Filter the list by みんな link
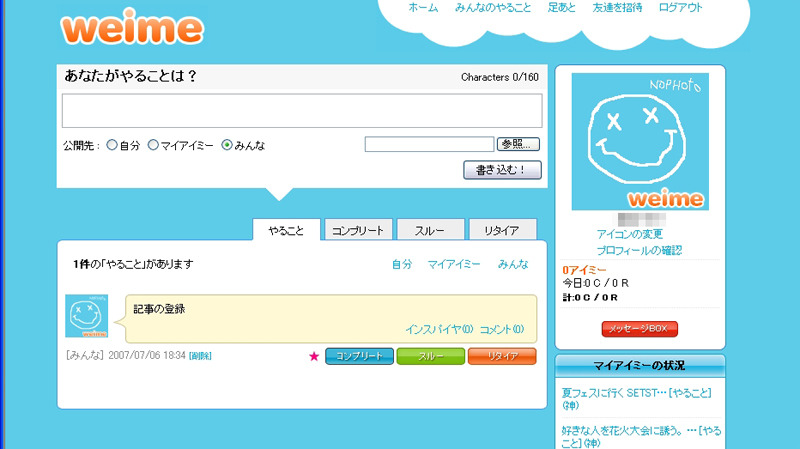This screenshot has width=800, height=449. pyautogui.click(x=513, y=264)
